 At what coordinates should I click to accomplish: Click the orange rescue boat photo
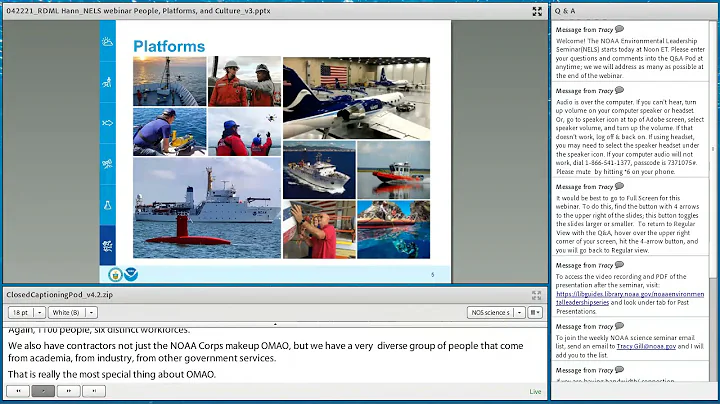394,170
